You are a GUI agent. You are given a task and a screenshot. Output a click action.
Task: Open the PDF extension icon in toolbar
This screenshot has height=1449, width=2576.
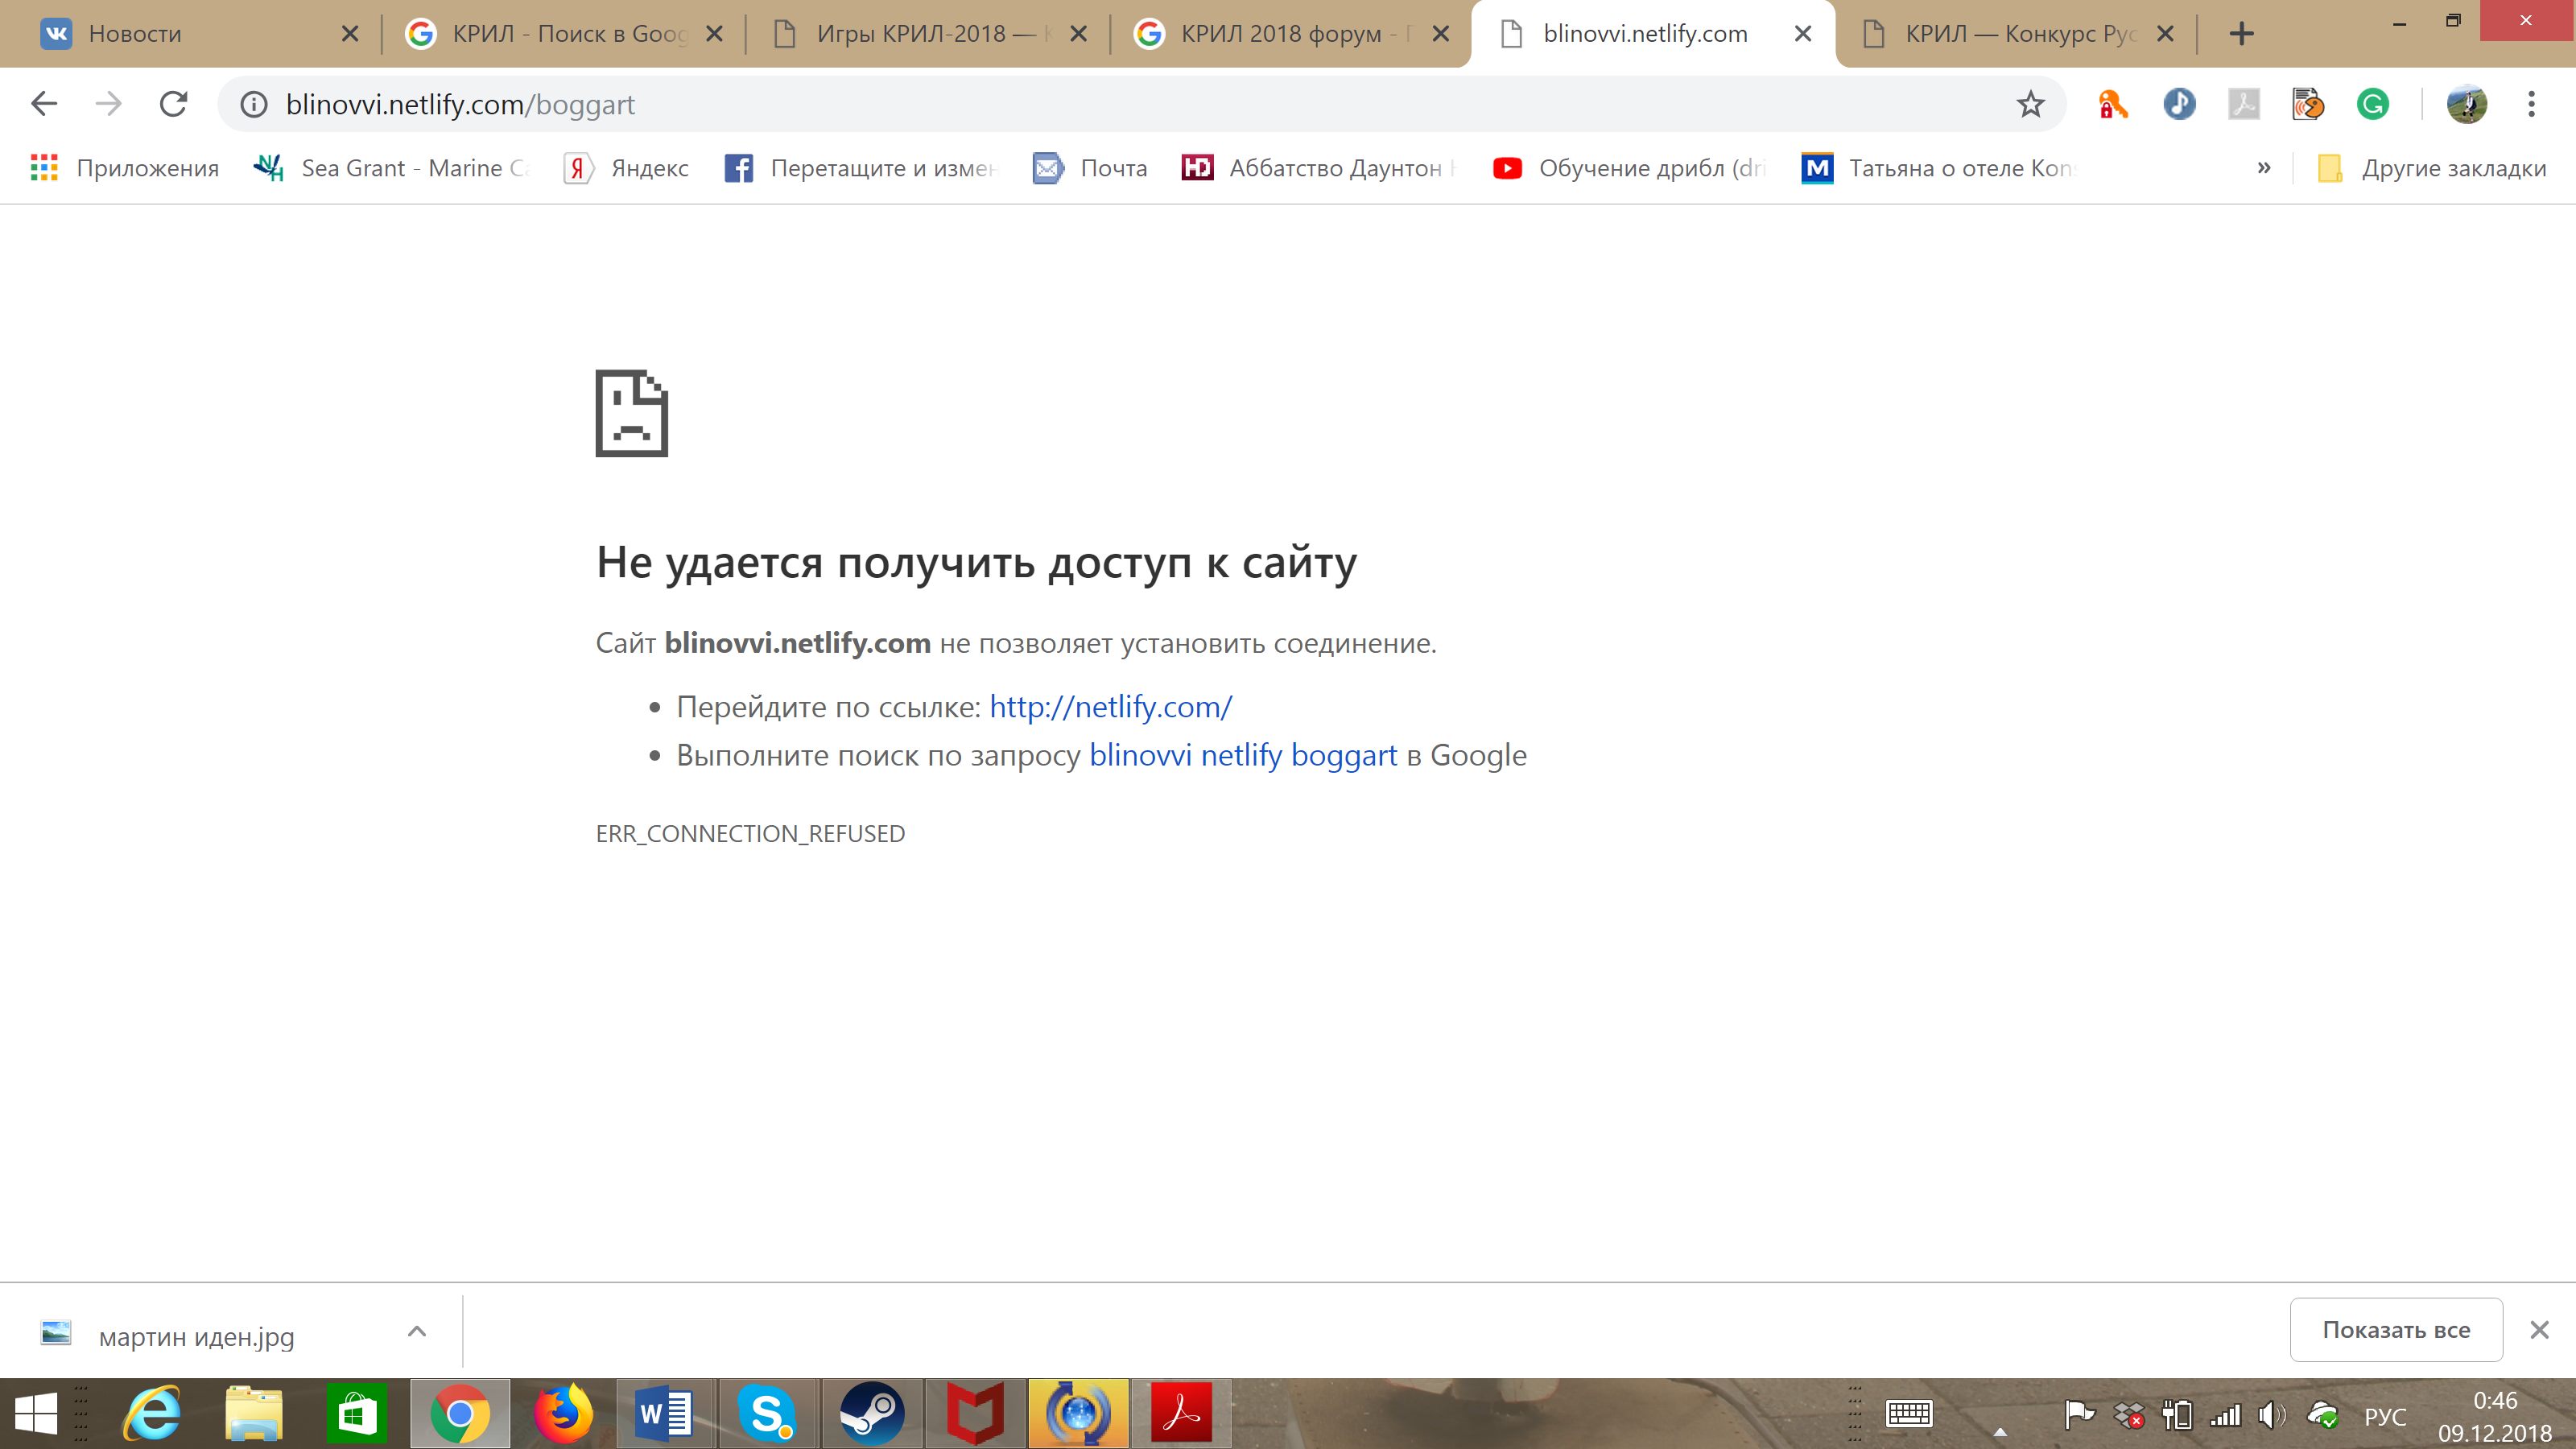tap(2244, 104)
